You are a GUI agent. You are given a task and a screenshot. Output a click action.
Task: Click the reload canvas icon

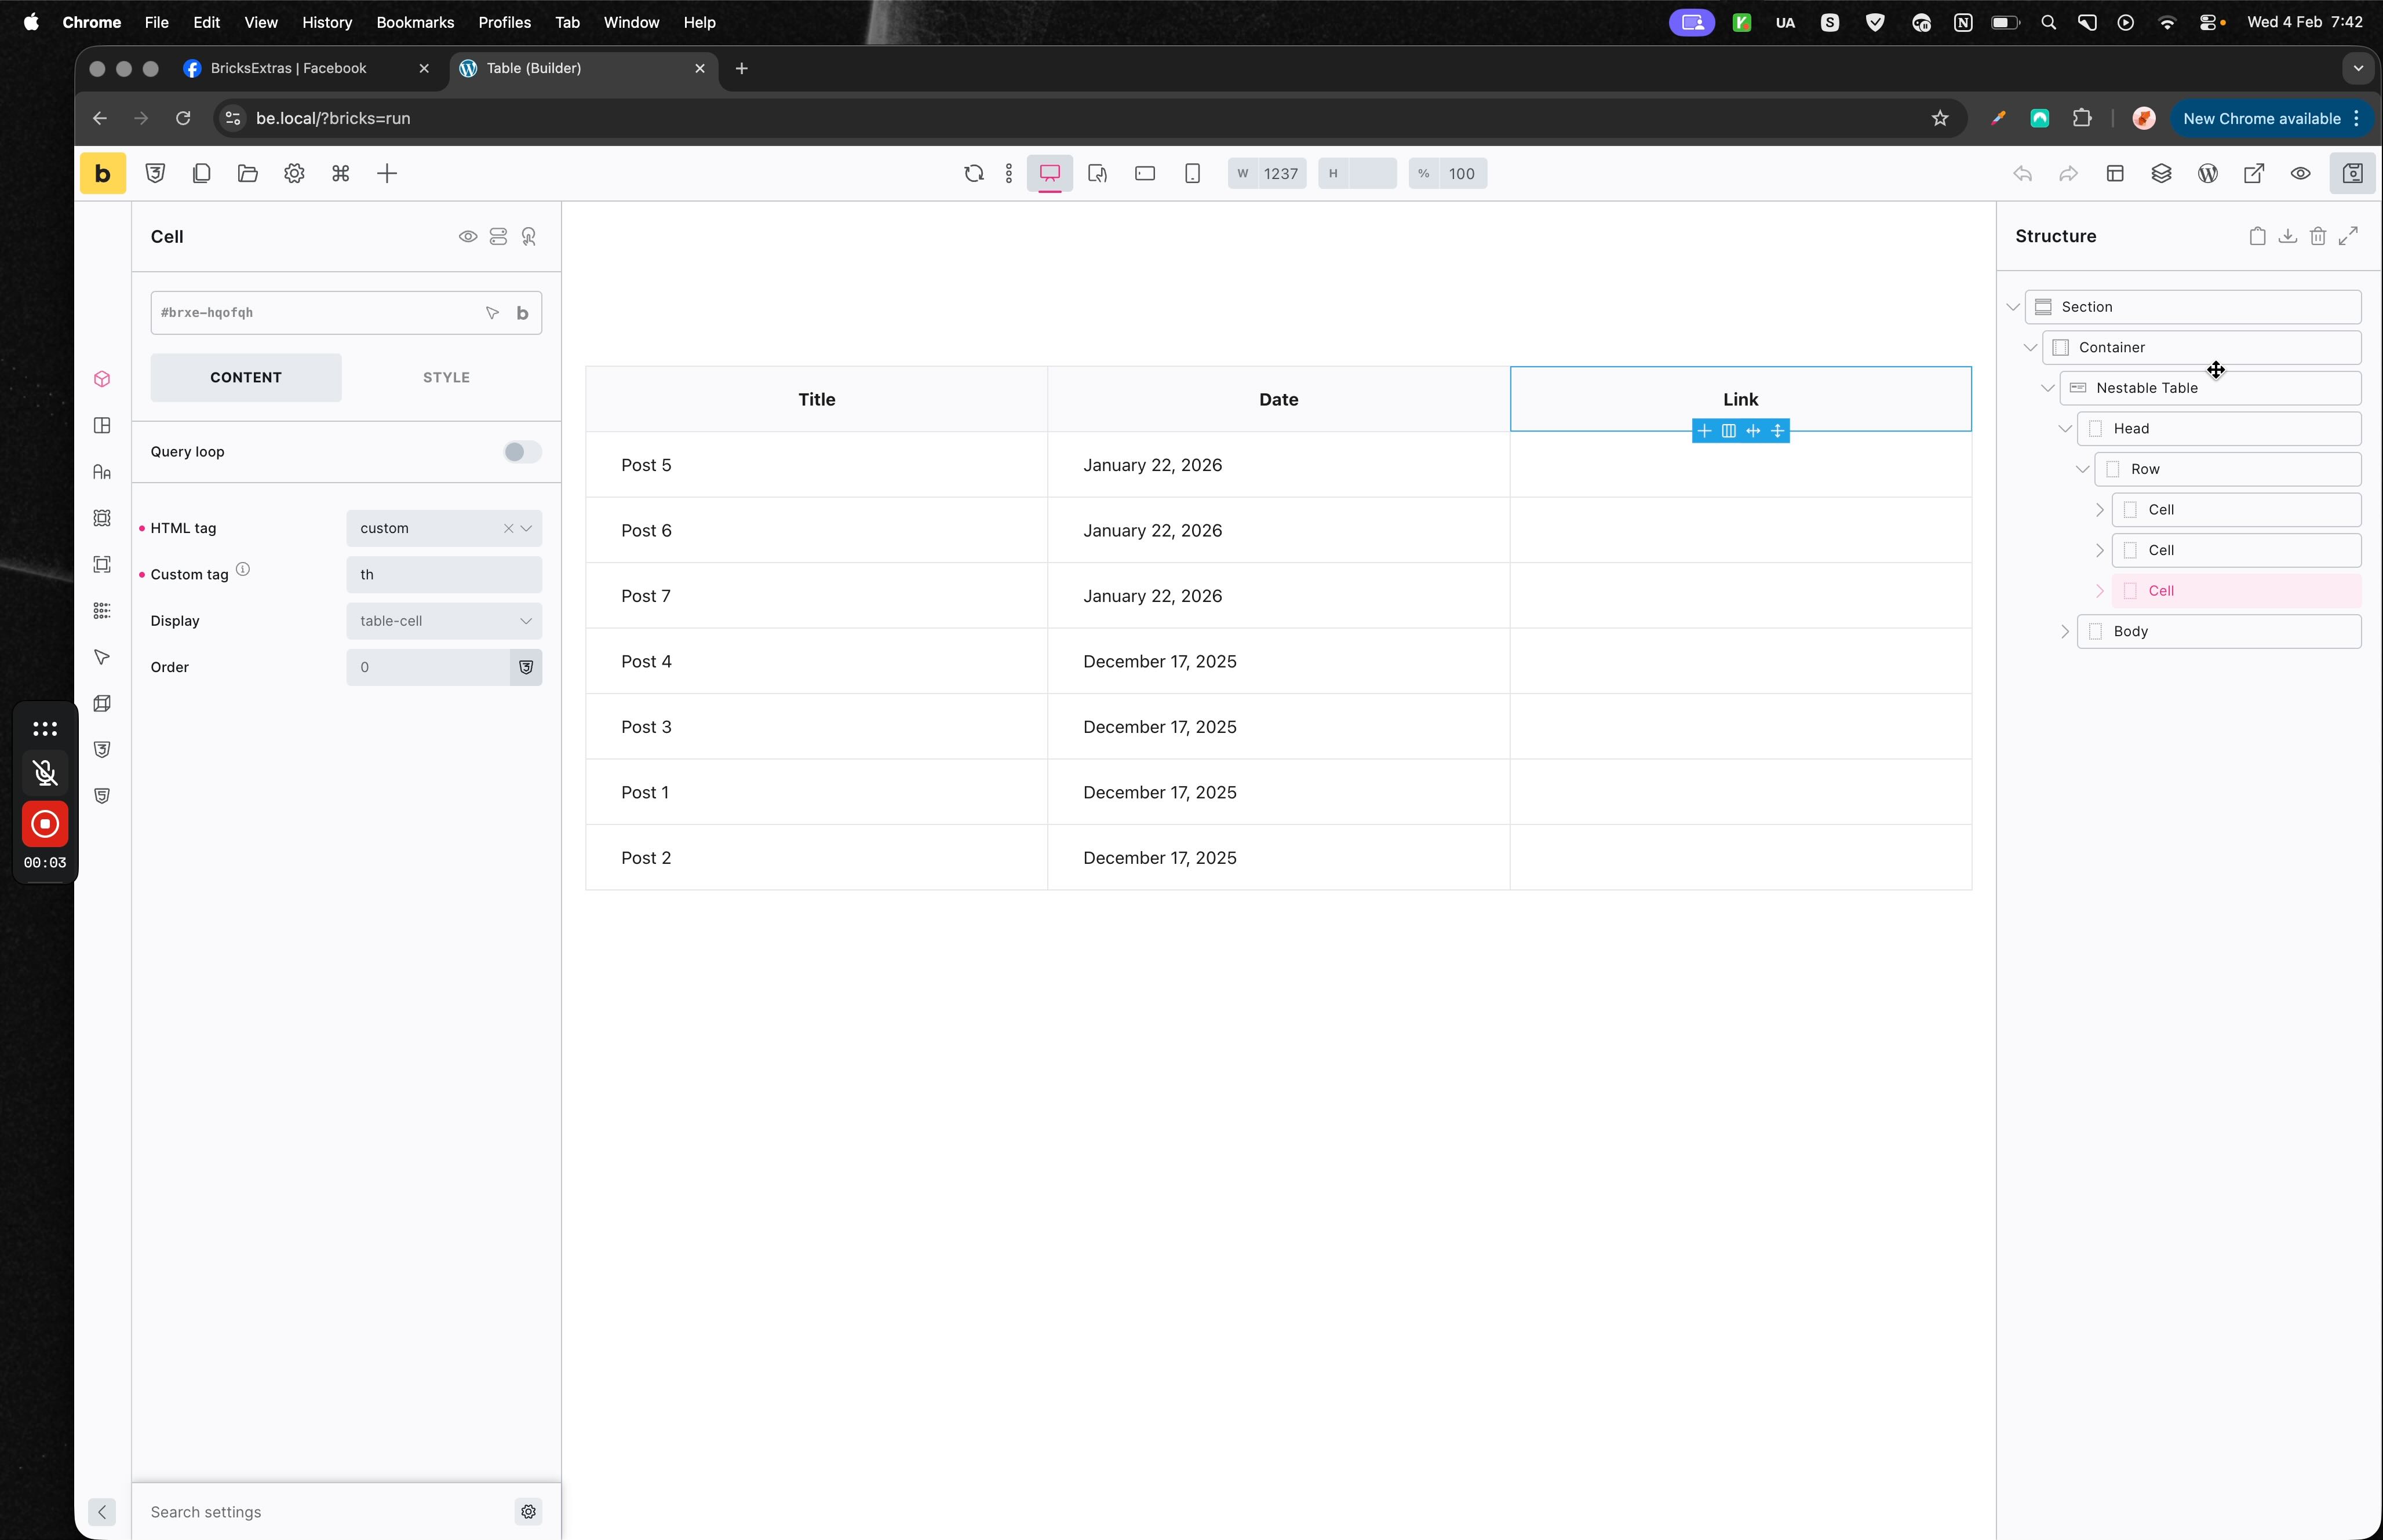(973, 173)
